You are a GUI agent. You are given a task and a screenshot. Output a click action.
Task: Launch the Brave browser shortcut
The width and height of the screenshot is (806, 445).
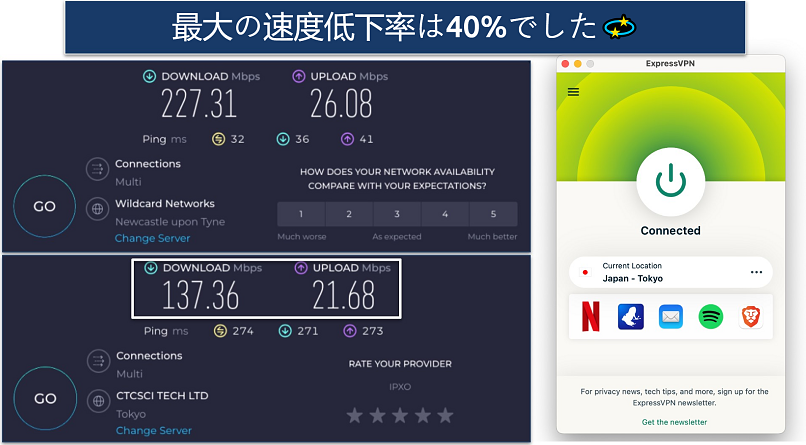tap(751, 317)
